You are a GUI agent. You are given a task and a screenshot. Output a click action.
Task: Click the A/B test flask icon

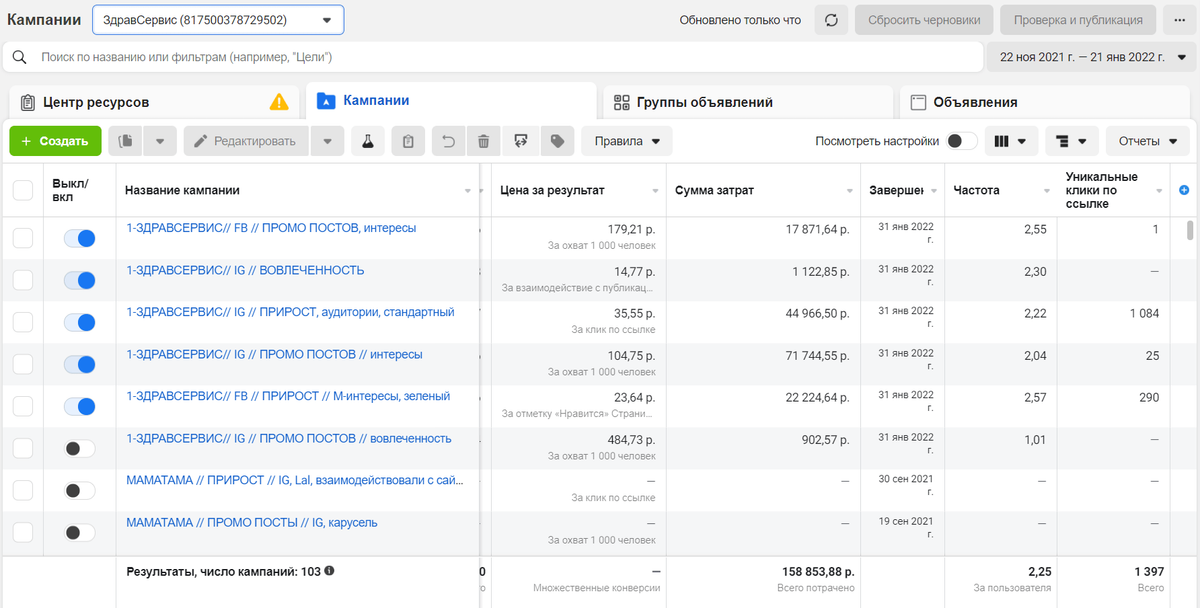click(368, 141)
